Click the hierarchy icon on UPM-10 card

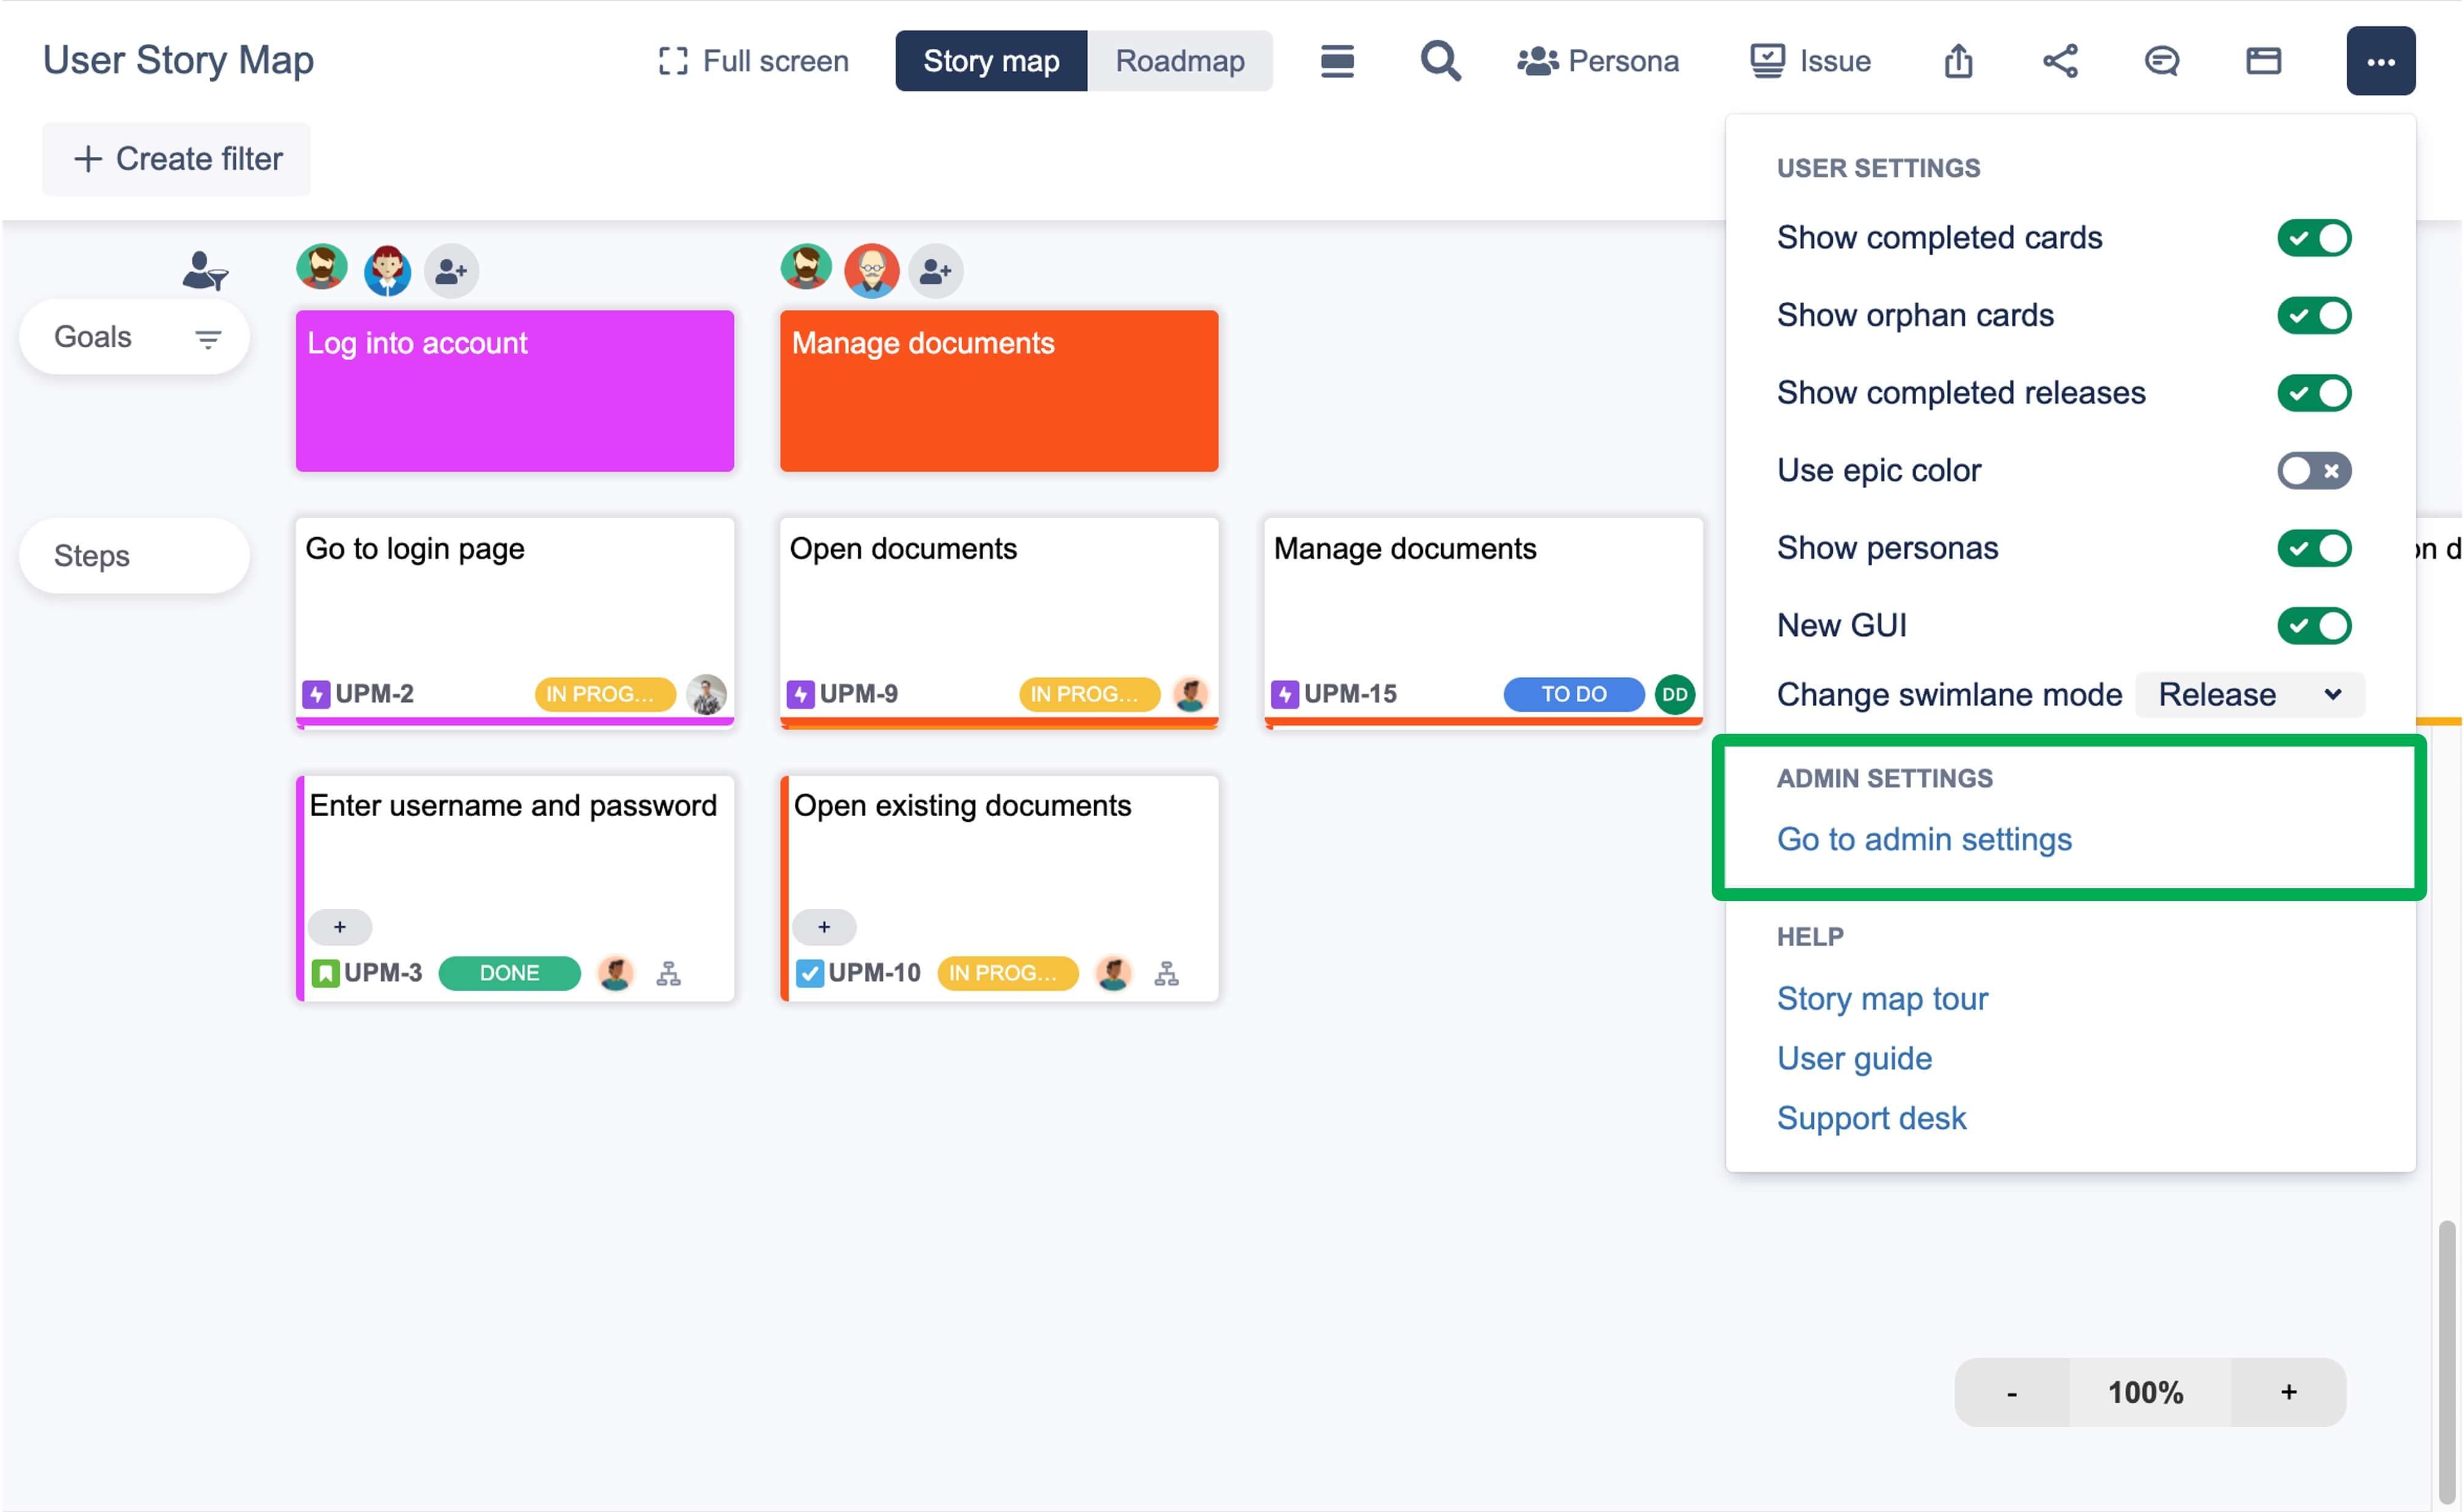tap(1166, 973)
